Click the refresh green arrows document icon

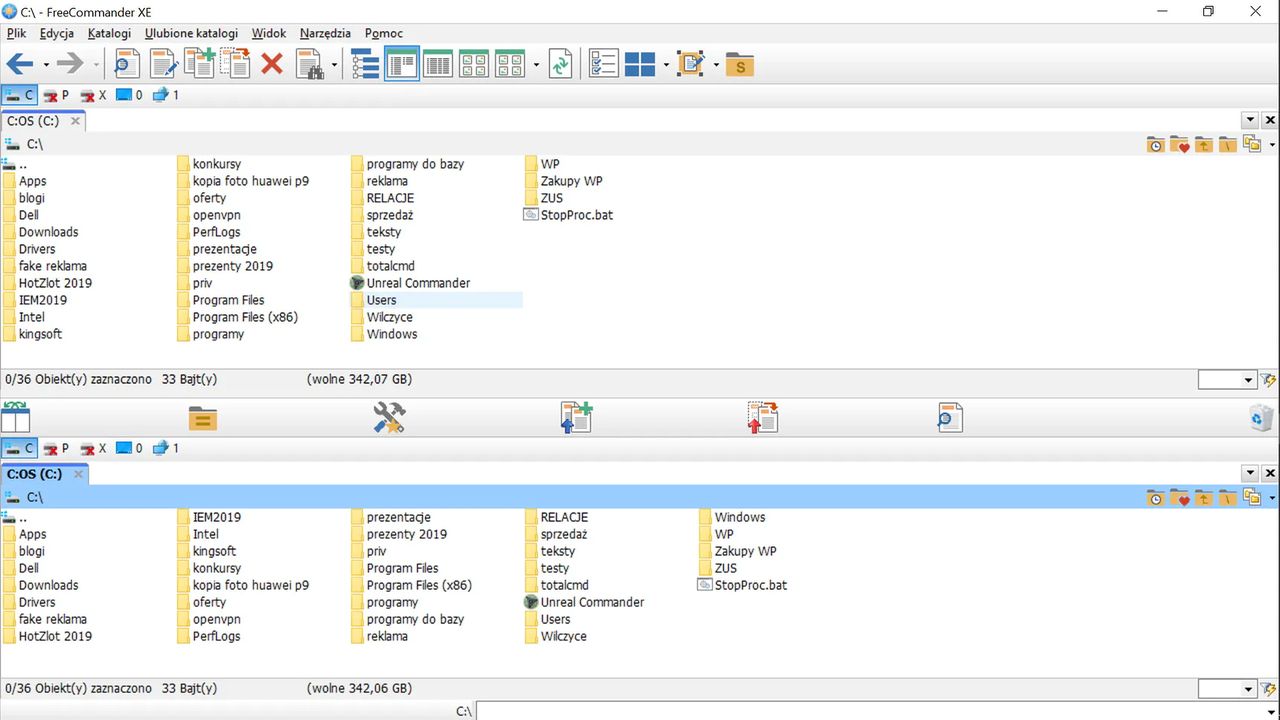pos(560,65)
